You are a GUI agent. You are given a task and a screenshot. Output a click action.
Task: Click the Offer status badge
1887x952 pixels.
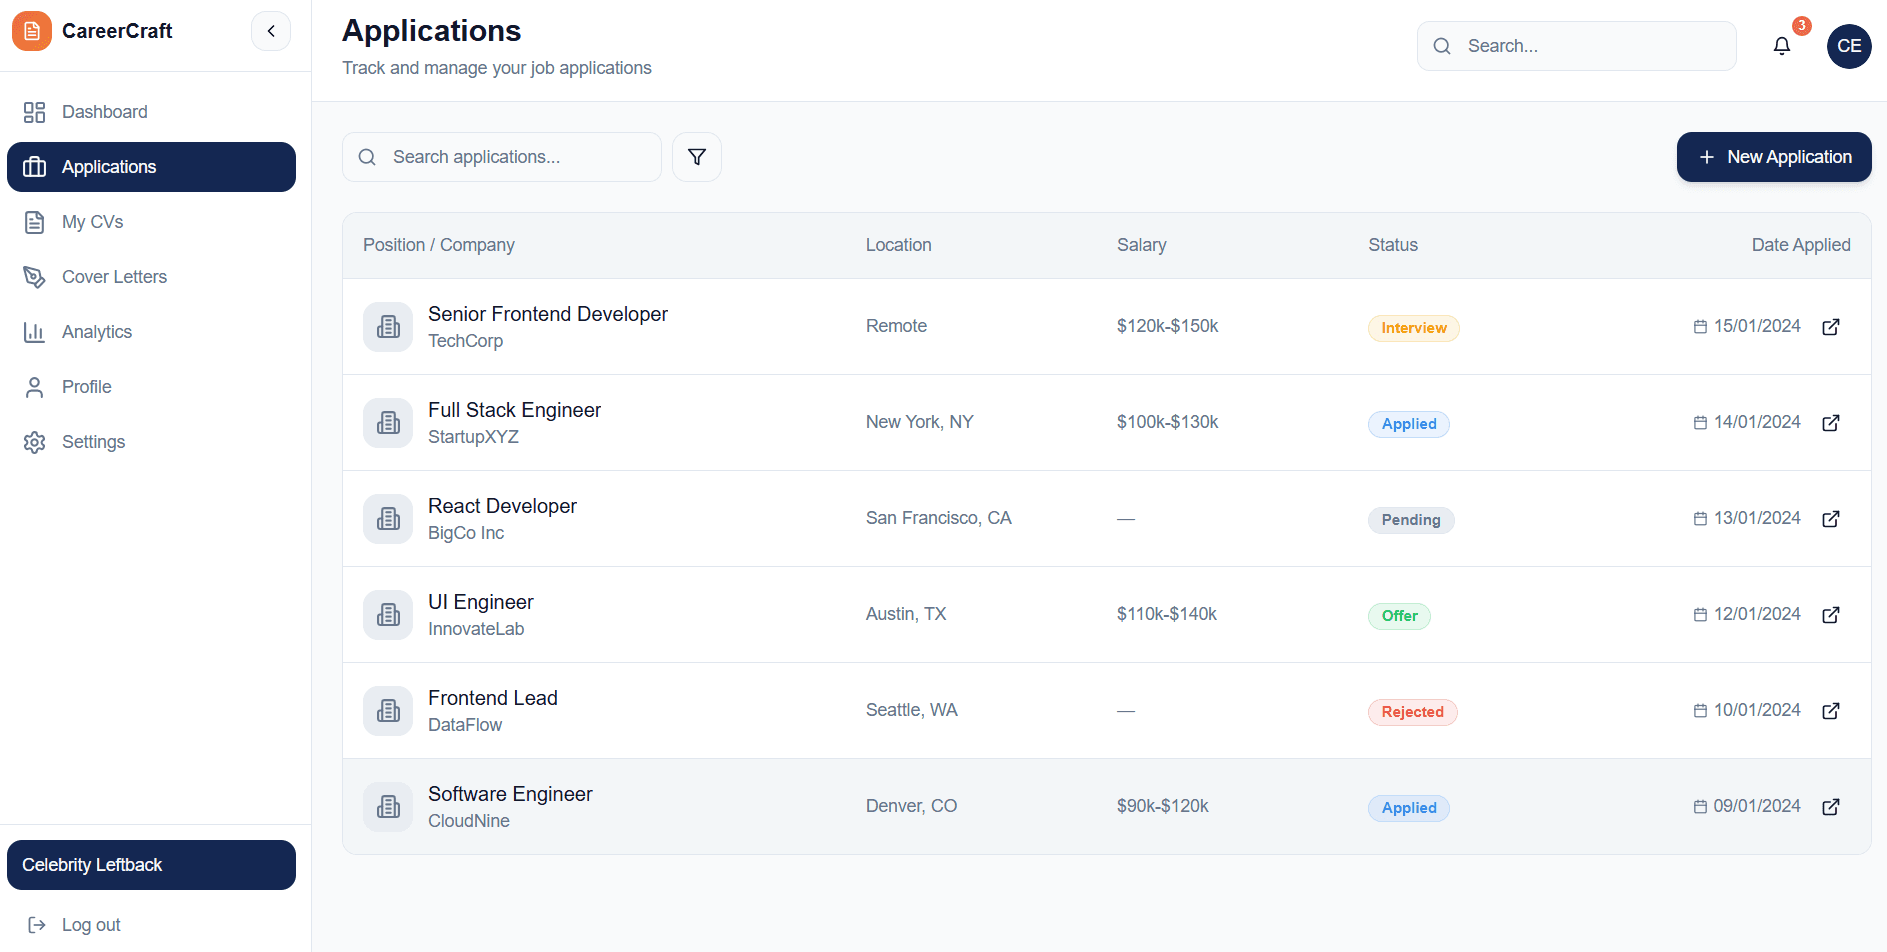point(1399,616)
